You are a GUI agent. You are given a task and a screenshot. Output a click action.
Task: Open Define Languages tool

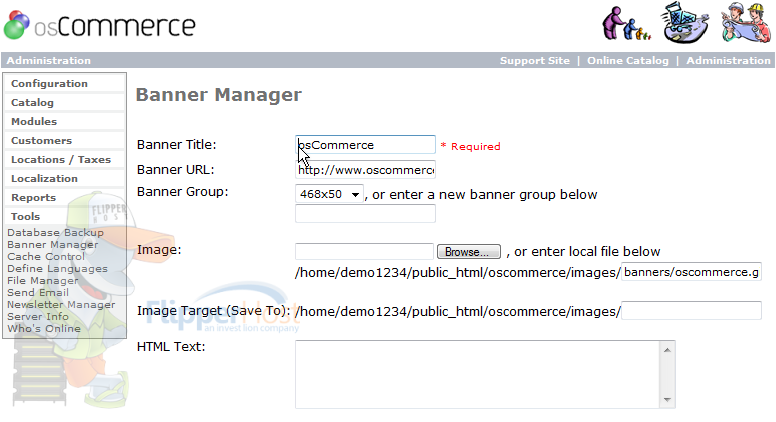[x=57, y=269]
